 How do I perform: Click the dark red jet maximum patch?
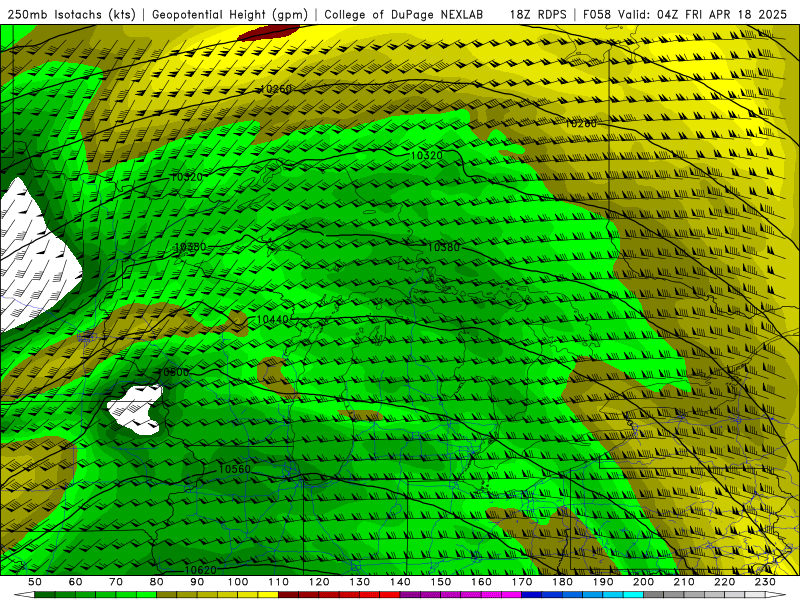tap(267, 32)
